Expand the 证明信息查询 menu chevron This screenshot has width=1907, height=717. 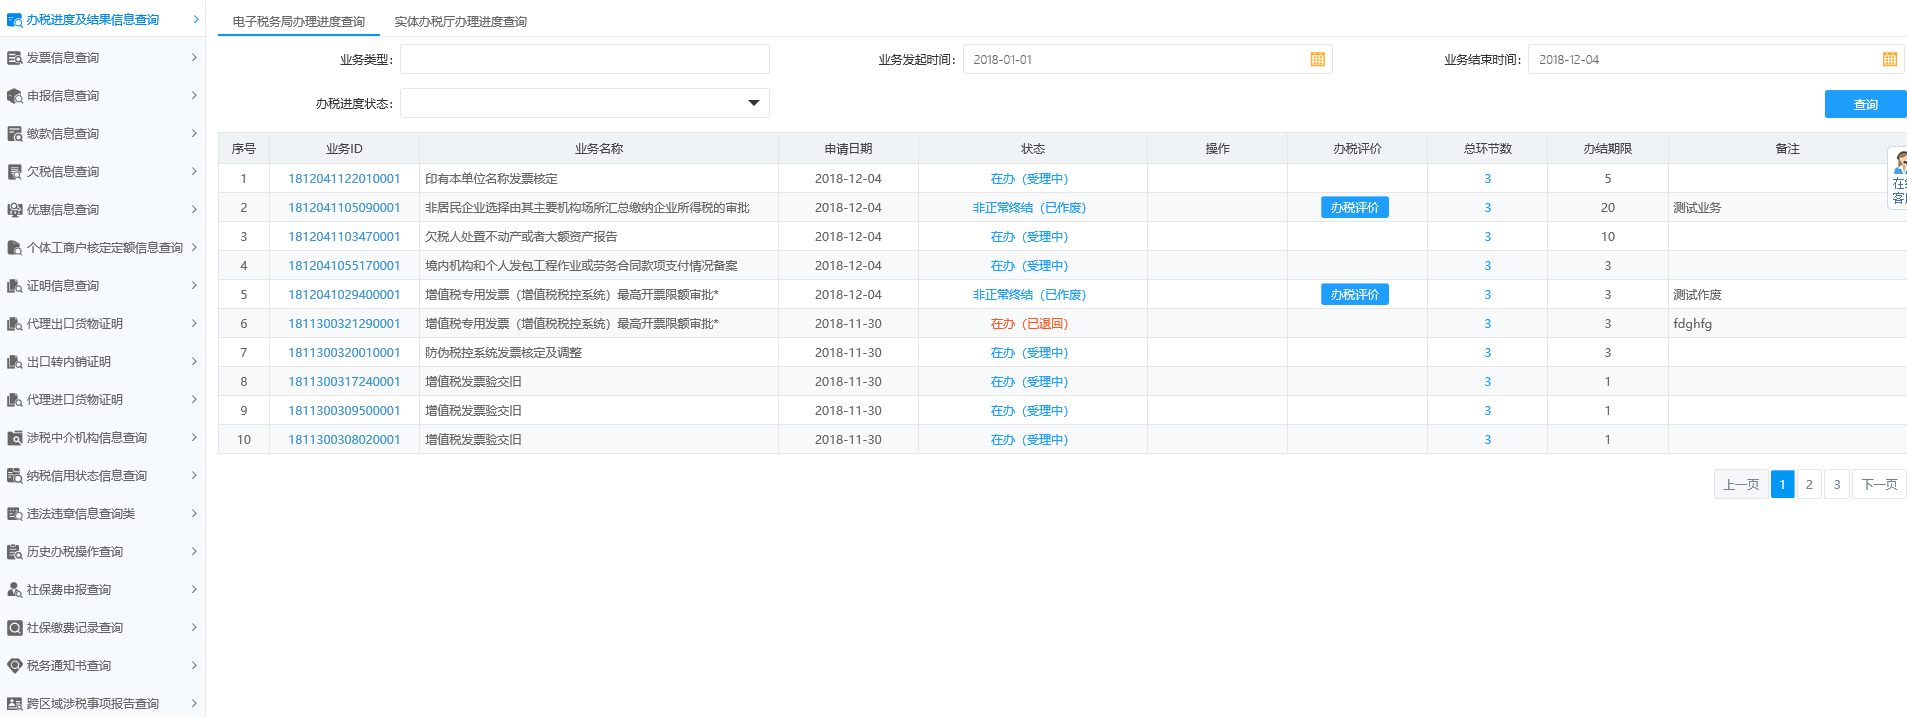[x=194, y=285]
